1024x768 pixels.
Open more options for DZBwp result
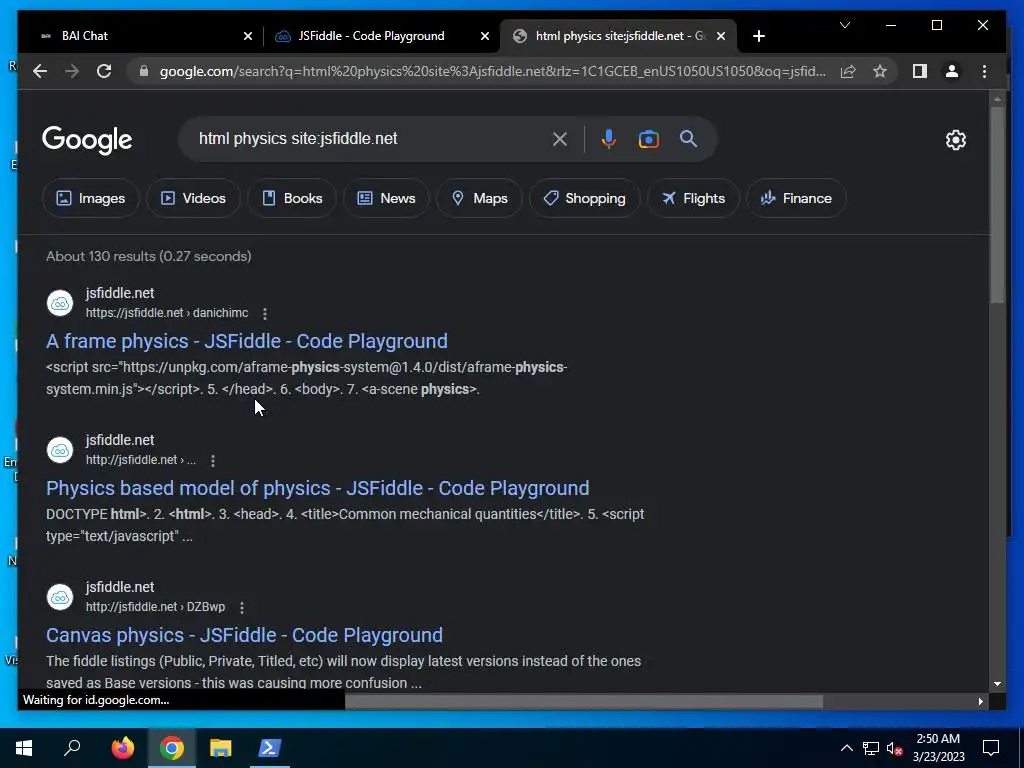pyautogui.click(x=242, y=608)
